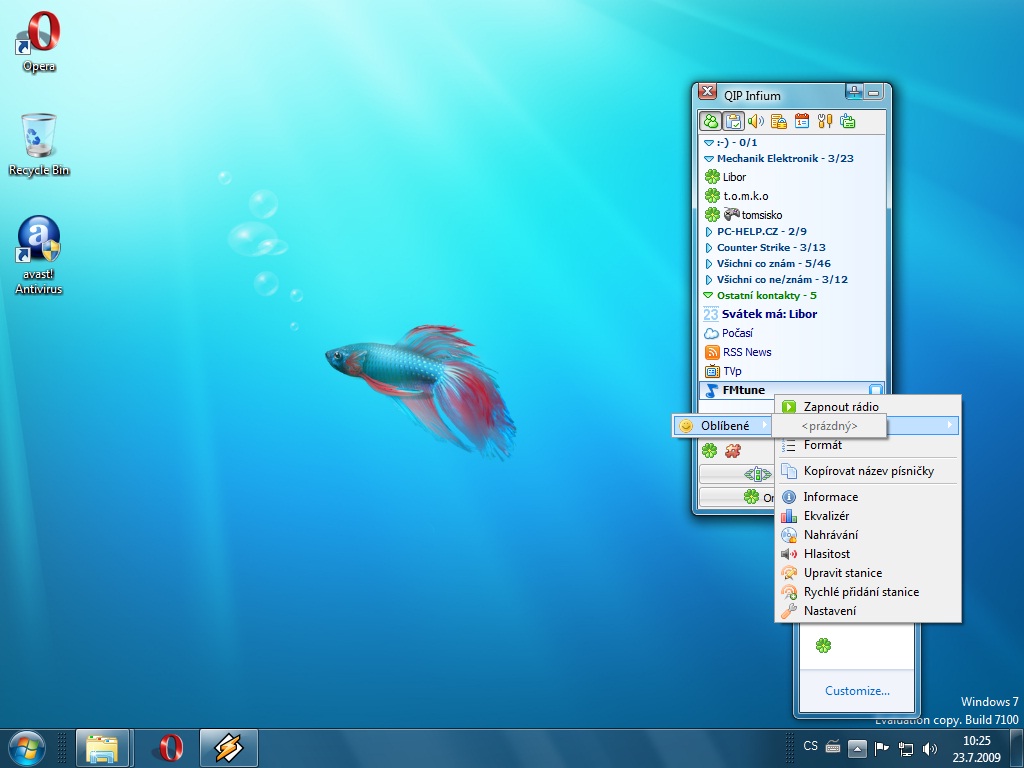The image size is (1024, 768).
Task: Select contact Libor in the contact list
Action: (x=734, y=177)
